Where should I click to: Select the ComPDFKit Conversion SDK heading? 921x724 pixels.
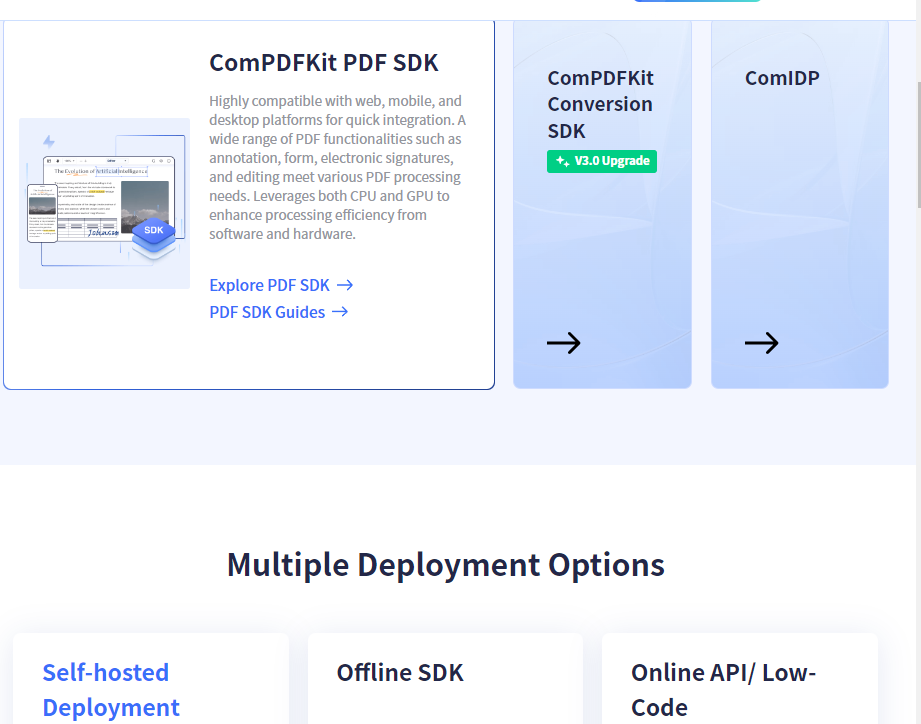point(600,105)
